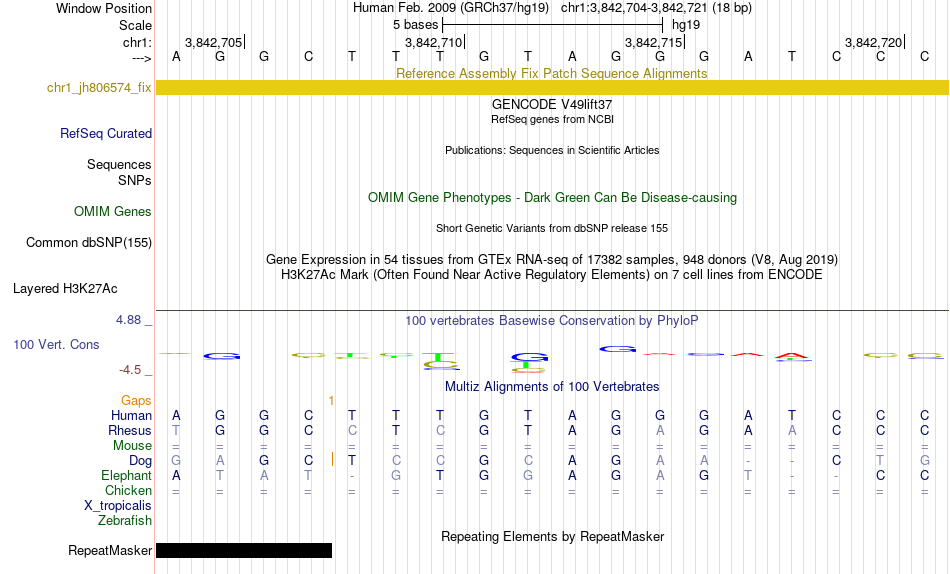Screen dimensions: 950x574
Task: Click the Gaps row label
Action: [x=136, y=401]
